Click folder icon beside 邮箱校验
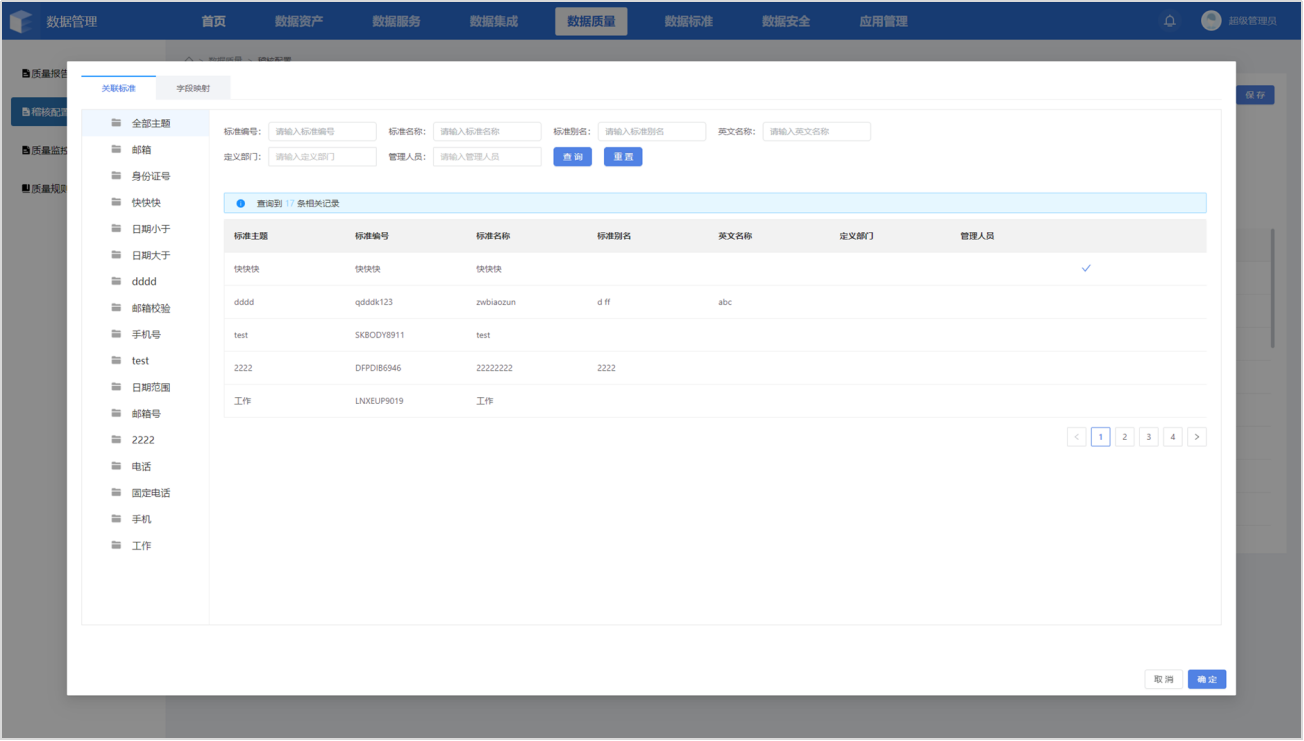This screenshot has width=1304, height=741. (x=117, y=308)
